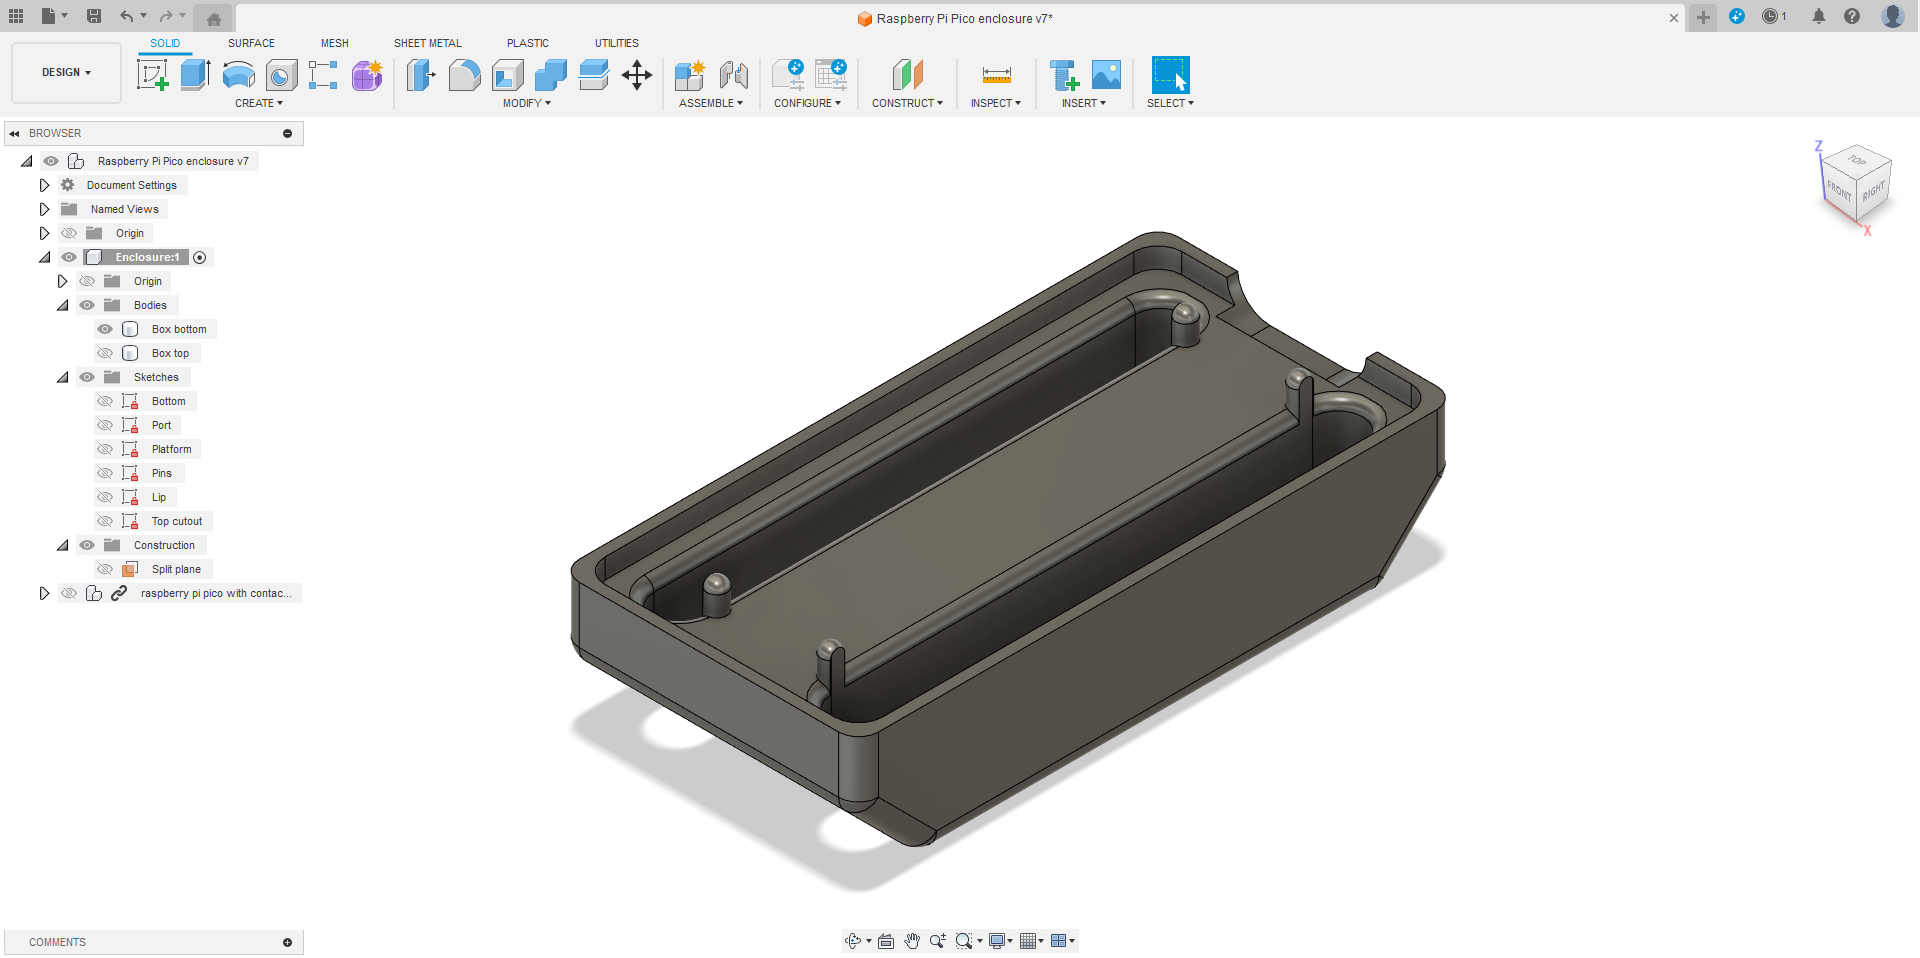Show the Box top body
Screen dimensions: 1920x958
pos(105,353)
